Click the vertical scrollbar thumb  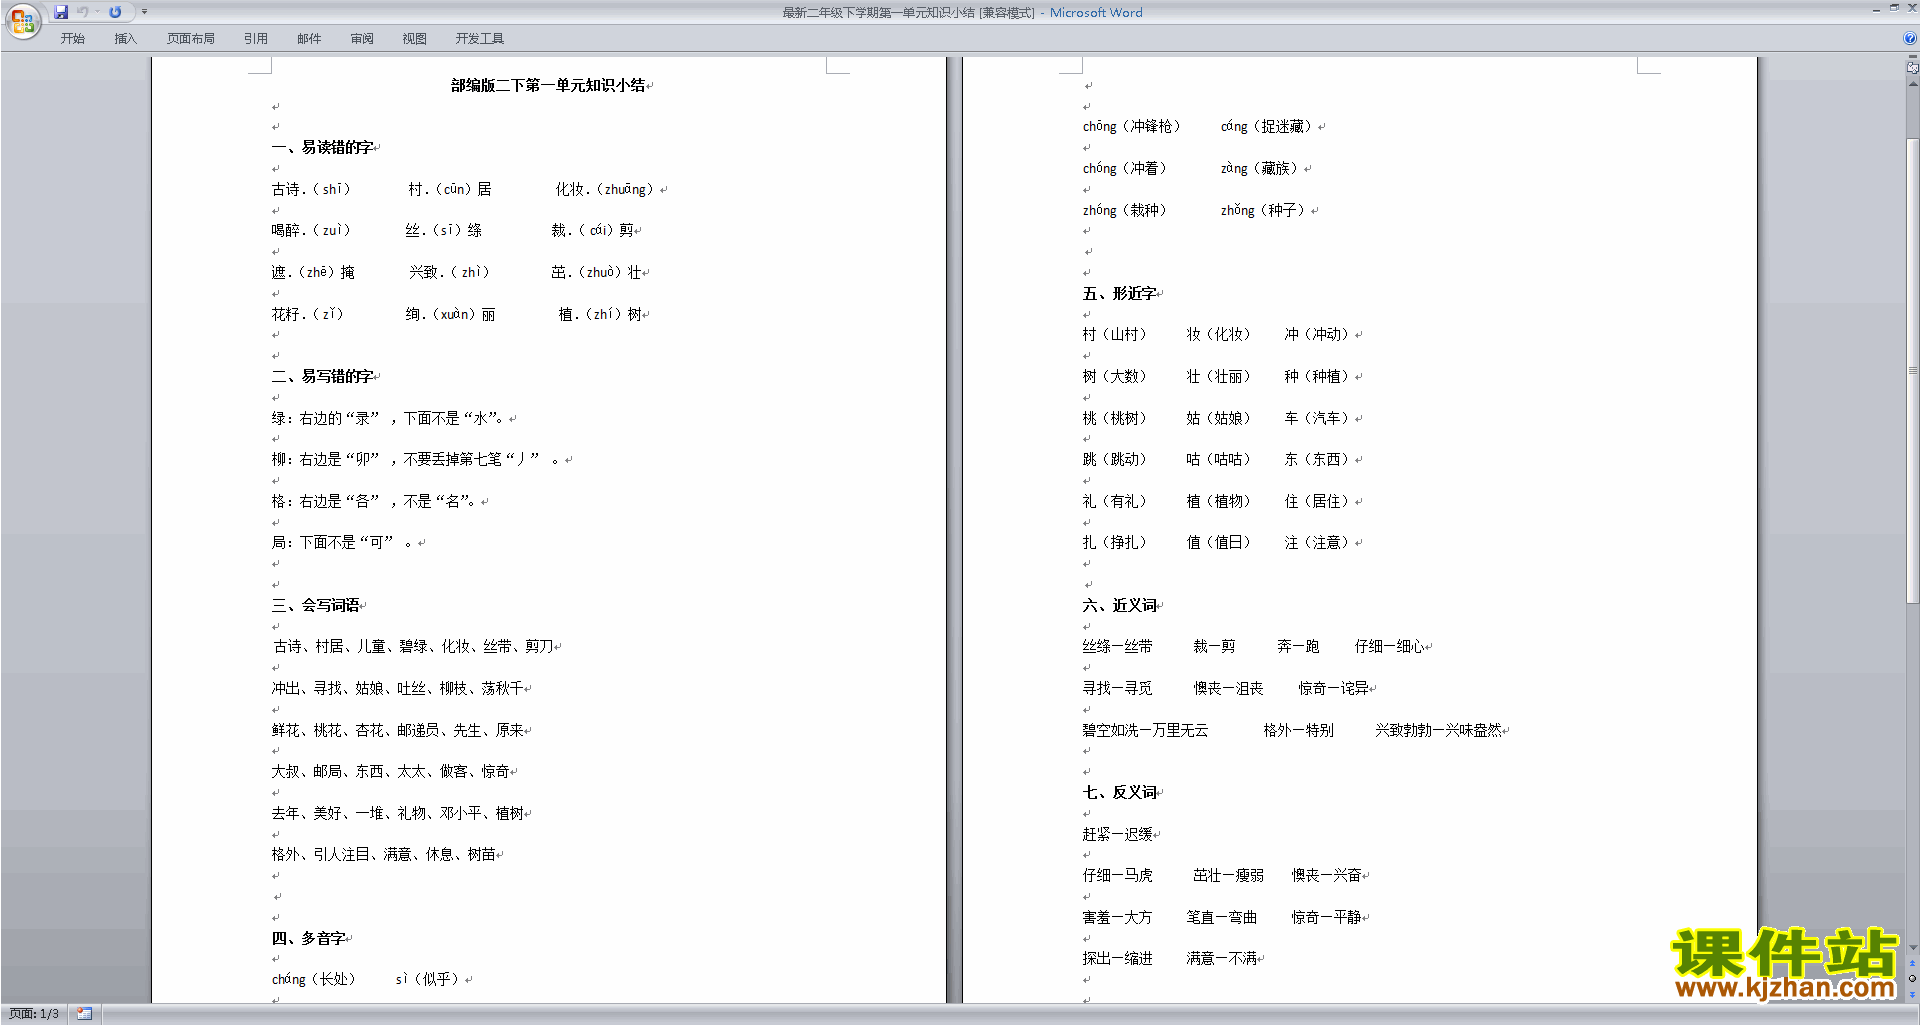click(1912, 370)
